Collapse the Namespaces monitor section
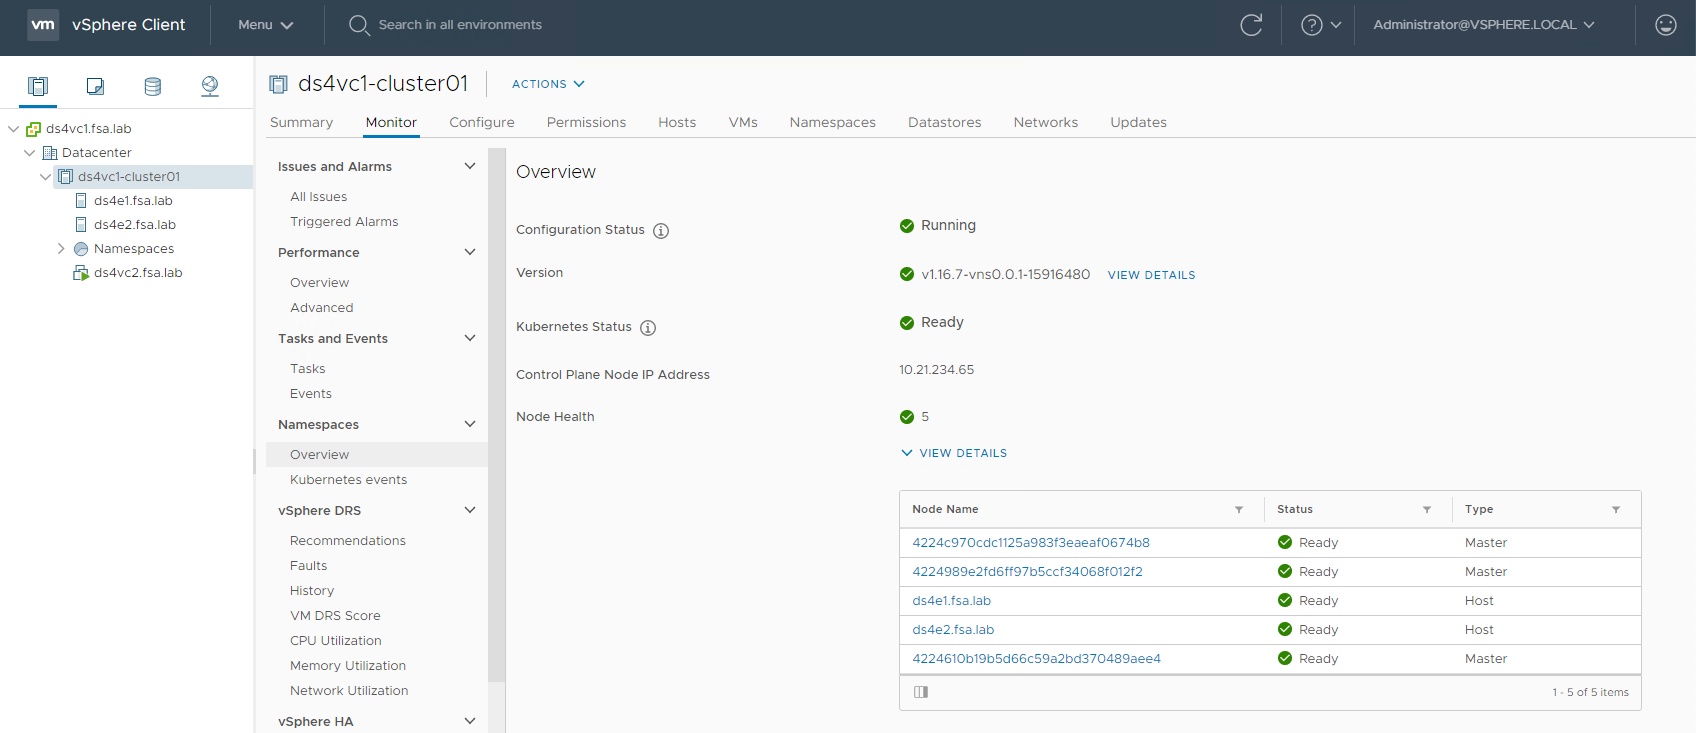 [470, 424]
